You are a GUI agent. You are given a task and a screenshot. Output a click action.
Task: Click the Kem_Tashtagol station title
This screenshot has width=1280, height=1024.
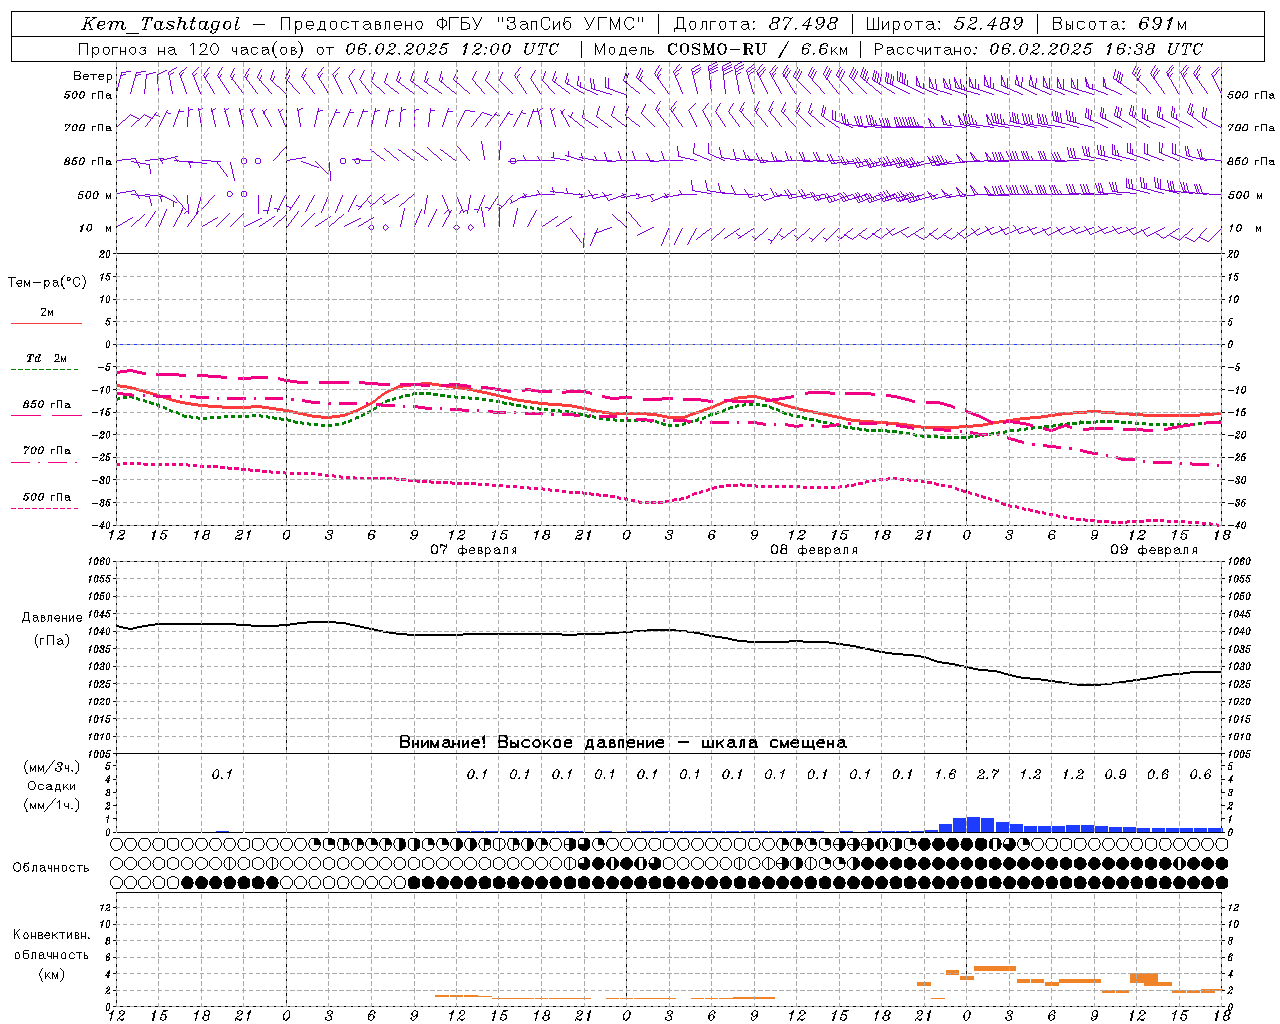click(160, 24)
